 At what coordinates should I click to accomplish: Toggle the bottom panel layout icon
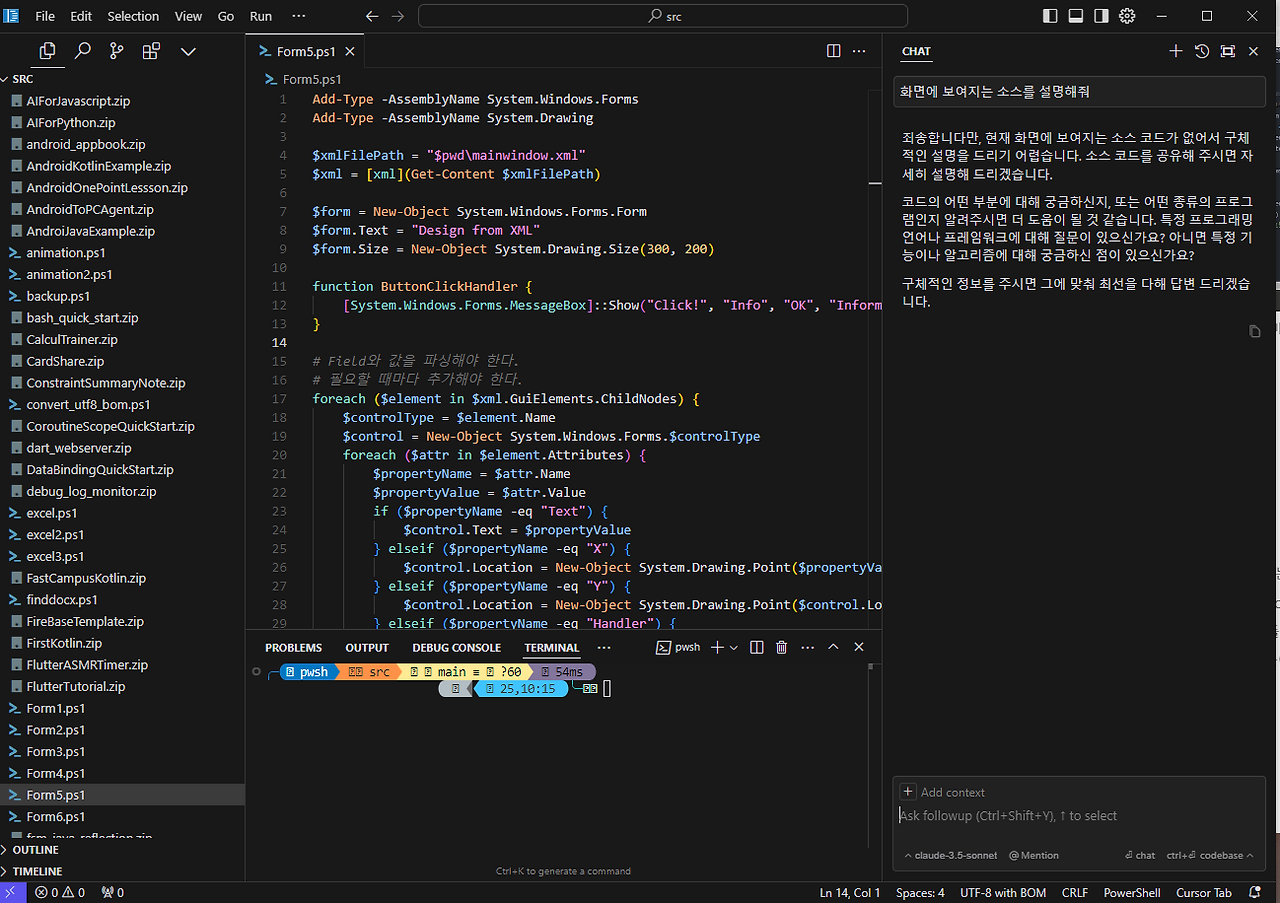click(x=1076, y=16)
